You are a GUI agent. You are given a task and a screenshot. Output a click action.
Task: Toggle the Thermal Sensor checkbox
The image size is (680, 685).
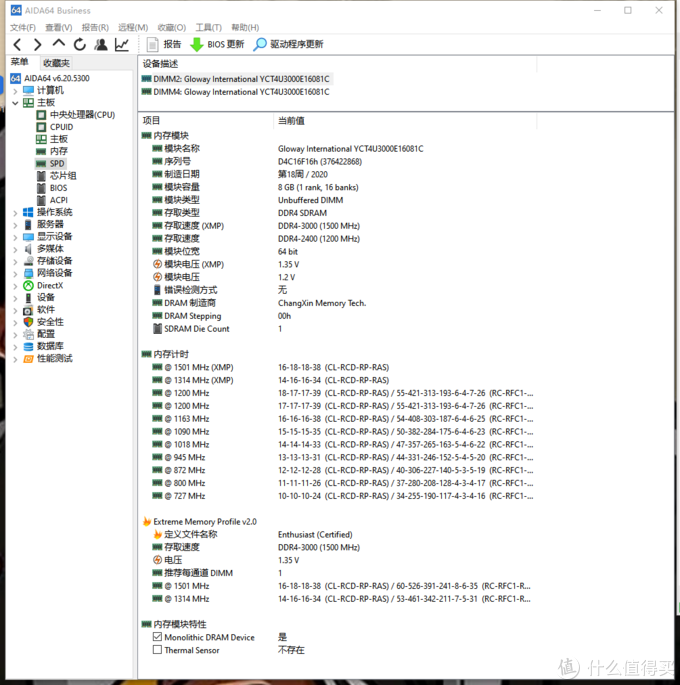(157, 650)
